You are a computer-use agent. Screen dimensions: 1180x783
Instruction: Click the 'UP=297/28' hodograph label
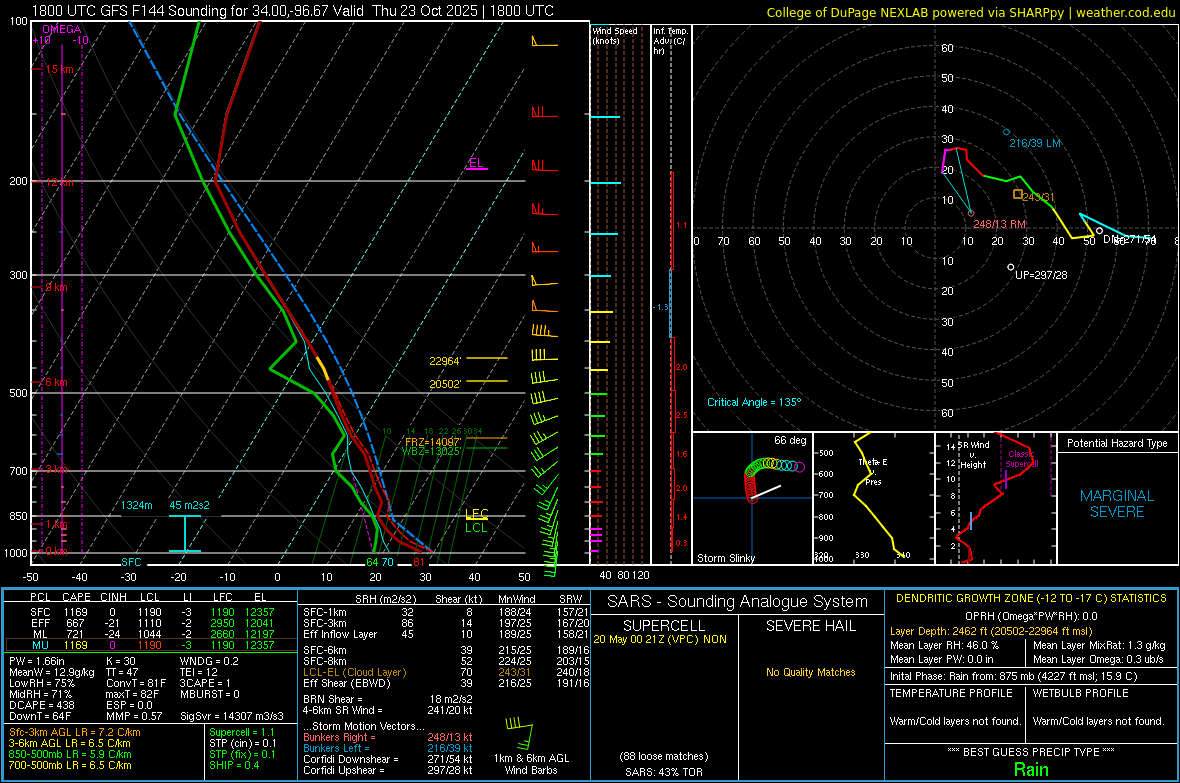tap(1041, 275)
